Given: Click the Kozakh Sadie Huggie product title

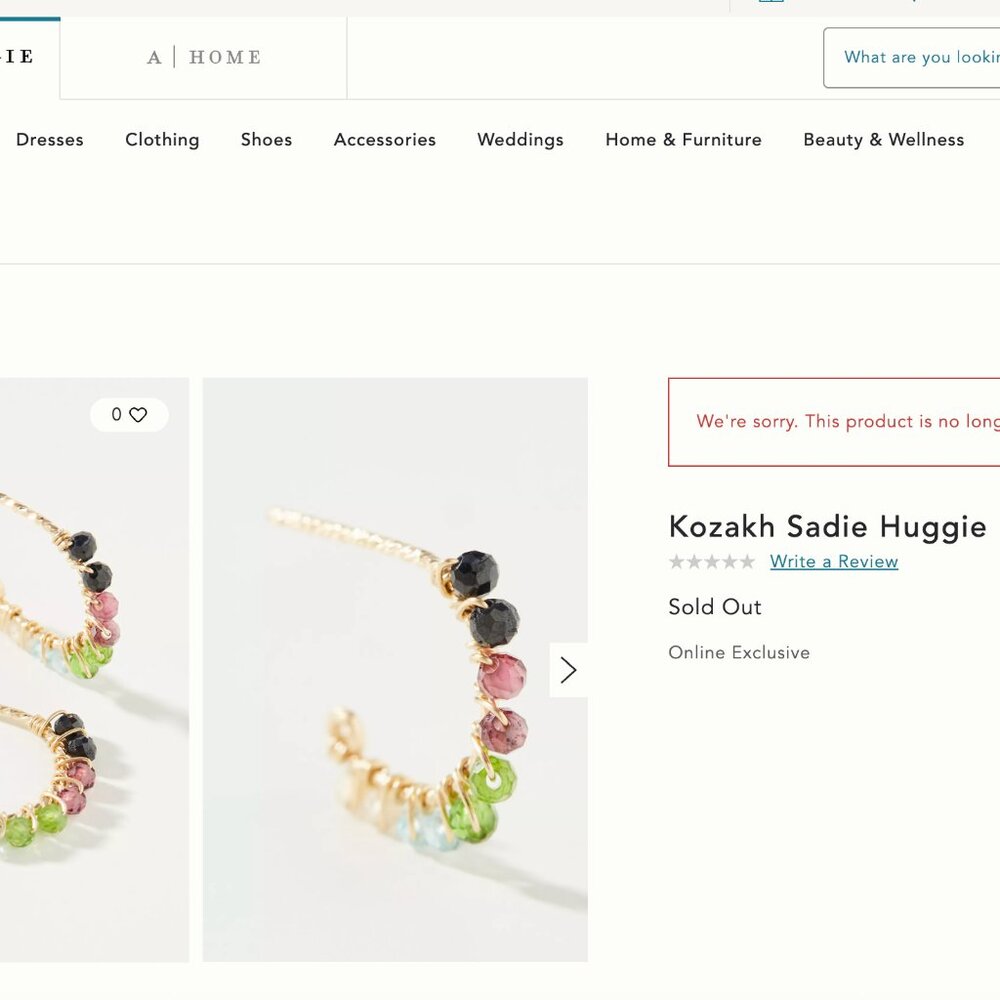Looking at the screenshot, I should point(828,527).
